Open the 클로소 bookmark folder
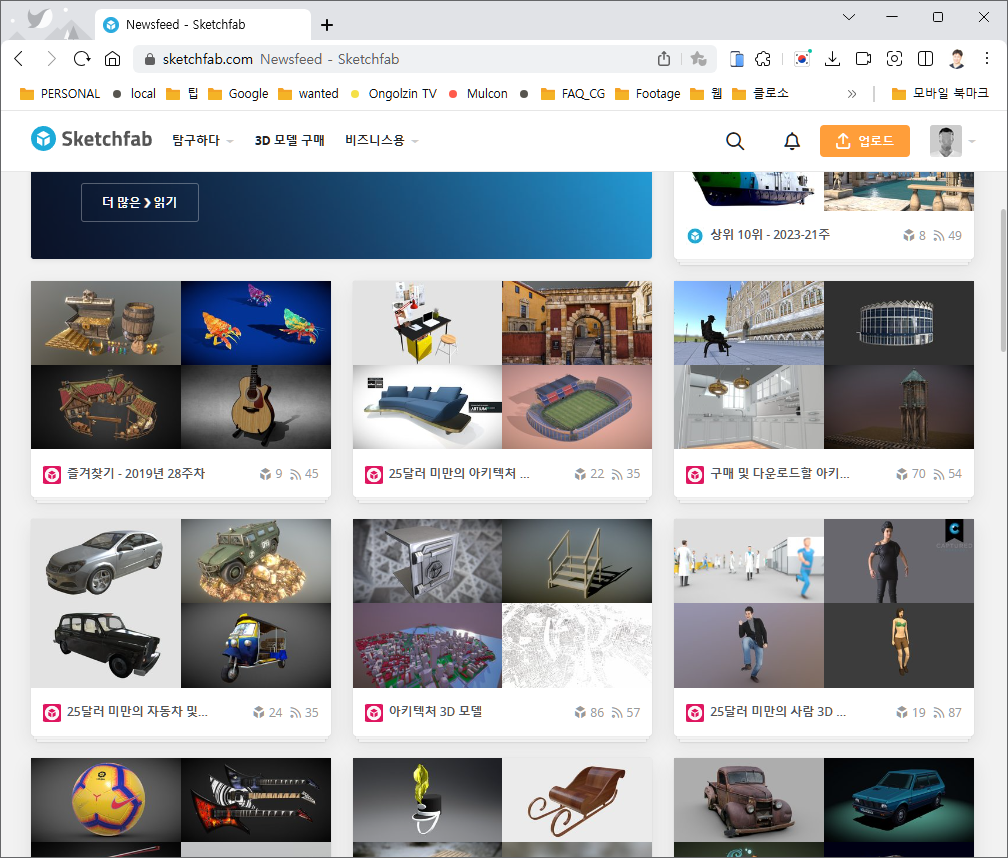The width and height of the screenshot is (1008, 858). (x=760, y=94)
